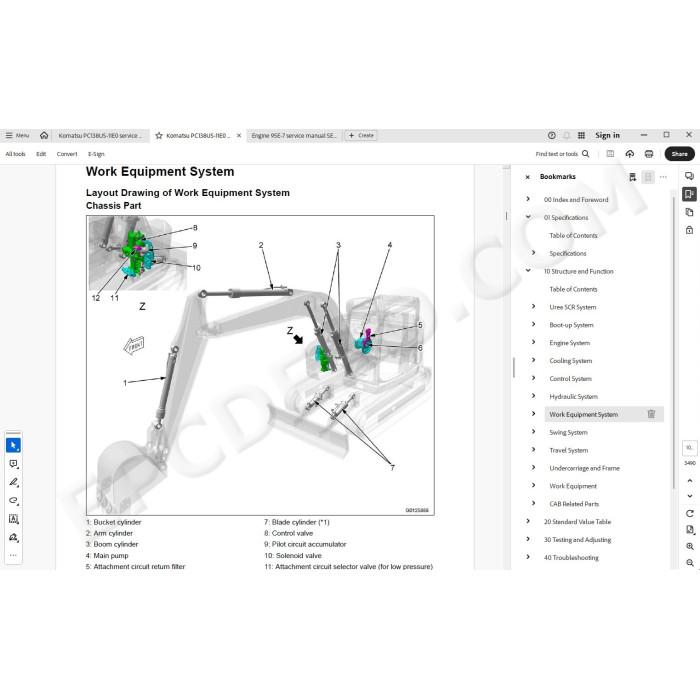Viewport: 700px width, 700px height.
Task: Open the notifications bell icon
Action: (x=567, y=135)
